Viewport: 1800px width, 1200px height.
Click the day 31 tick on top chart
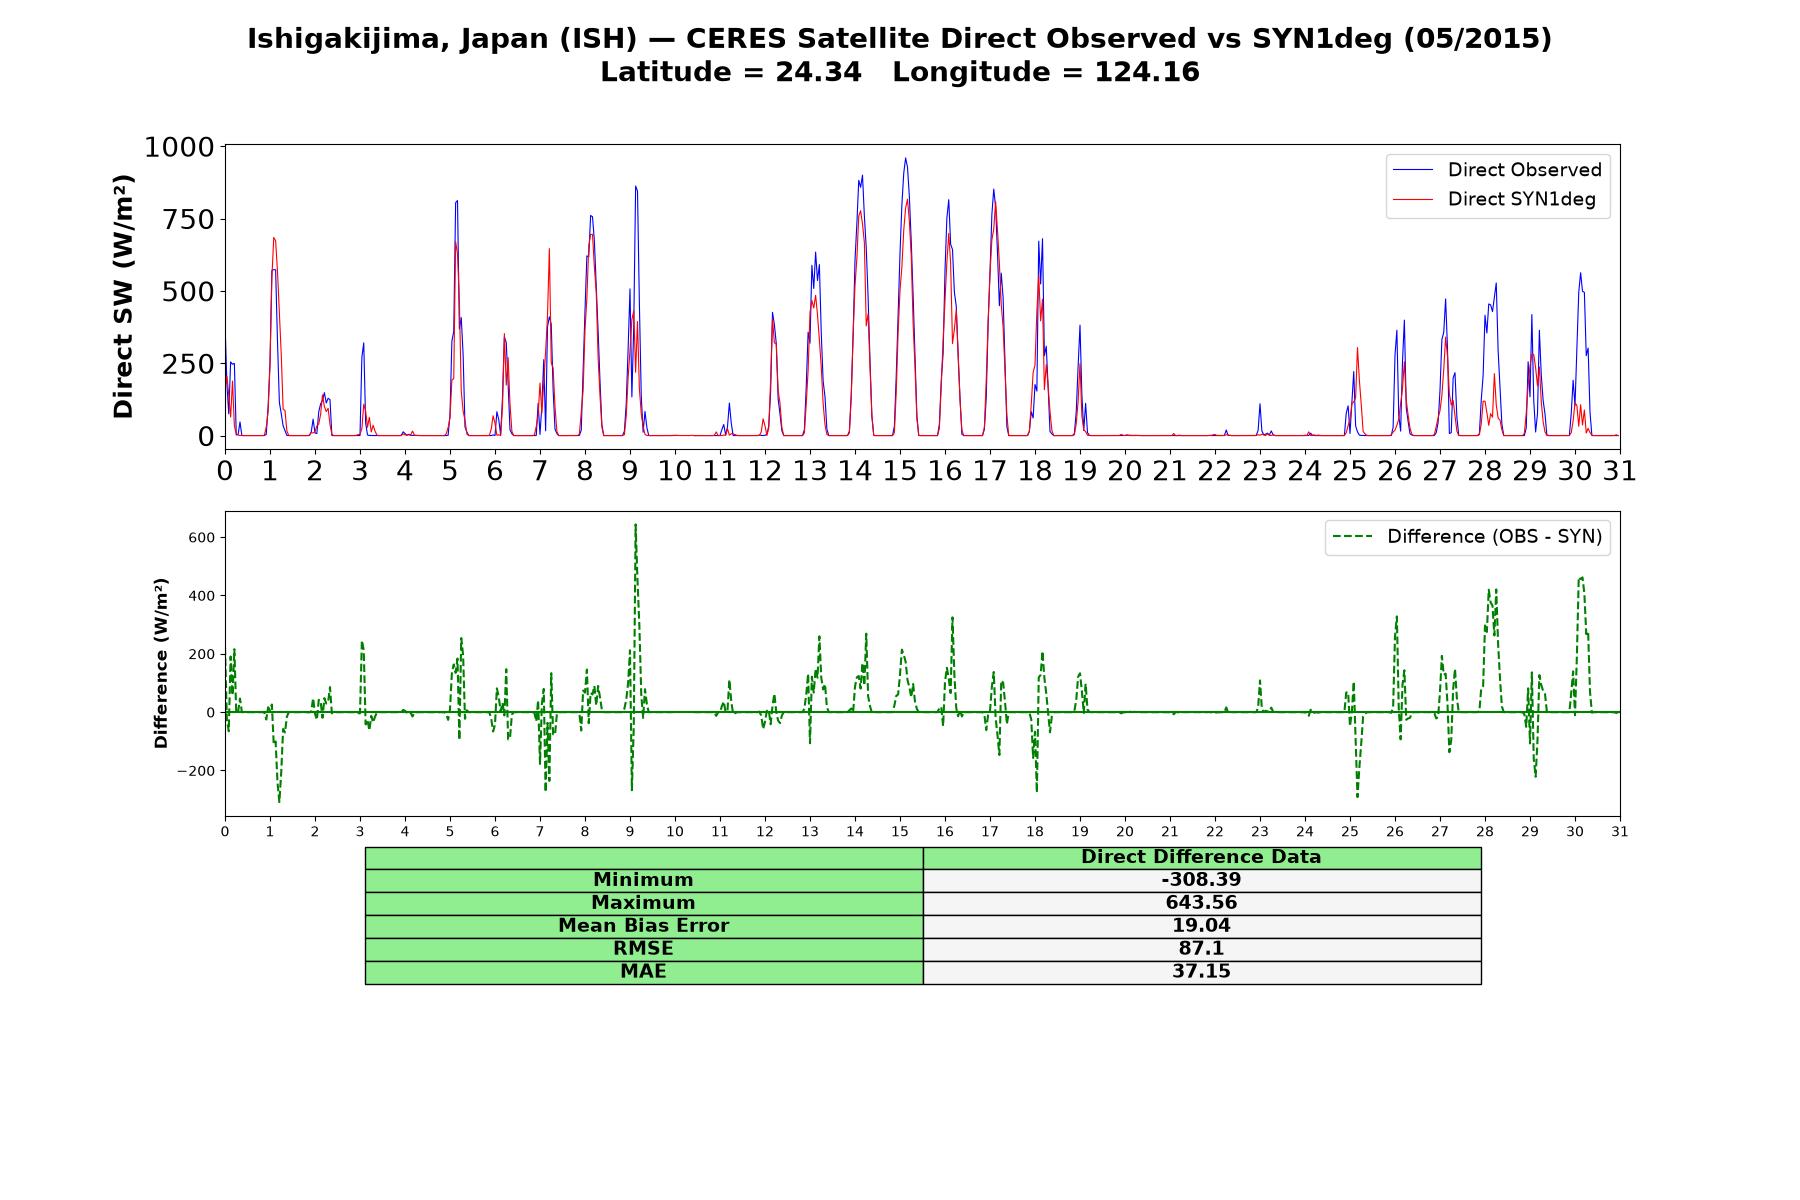pyautogui.click(x=1620, y=471)
